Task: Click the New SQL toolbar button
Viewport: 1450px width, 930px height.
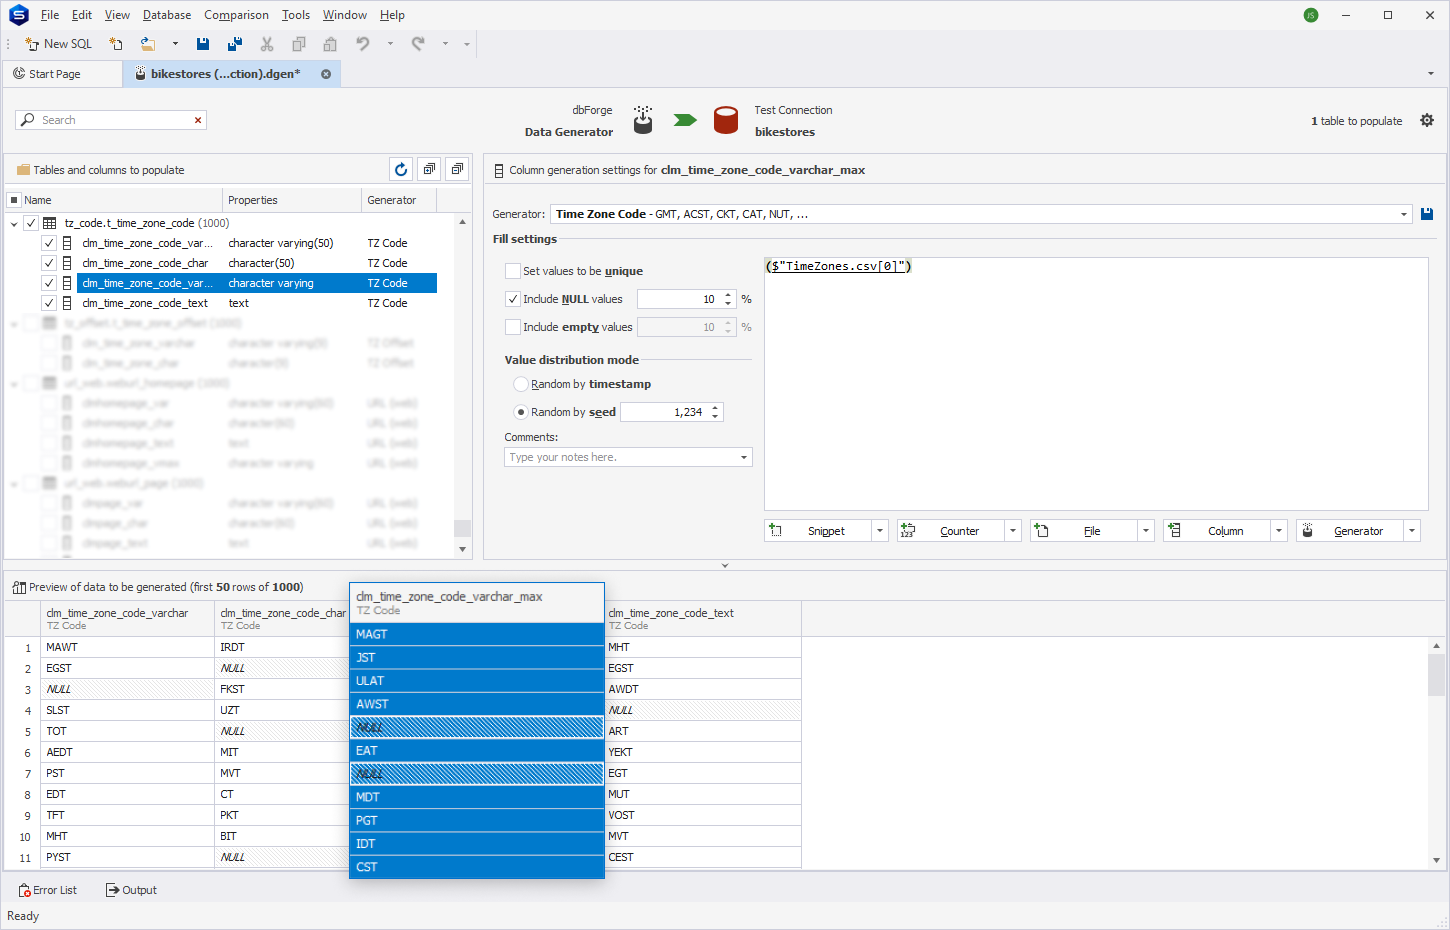Action: point(58,44)
